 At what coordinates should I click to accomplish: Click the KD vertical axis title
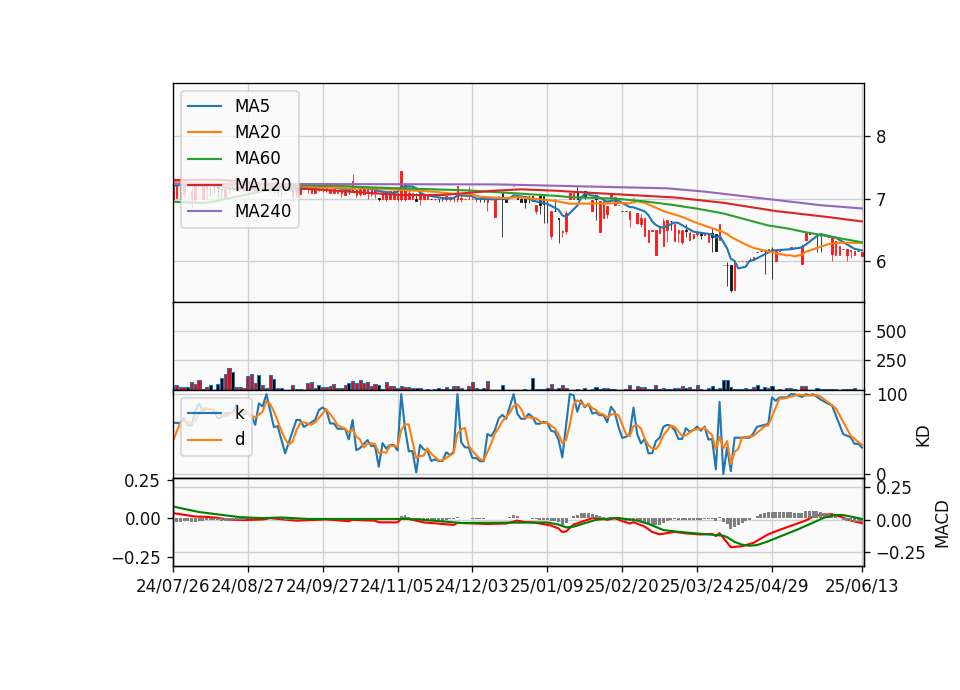pos(923,436)
